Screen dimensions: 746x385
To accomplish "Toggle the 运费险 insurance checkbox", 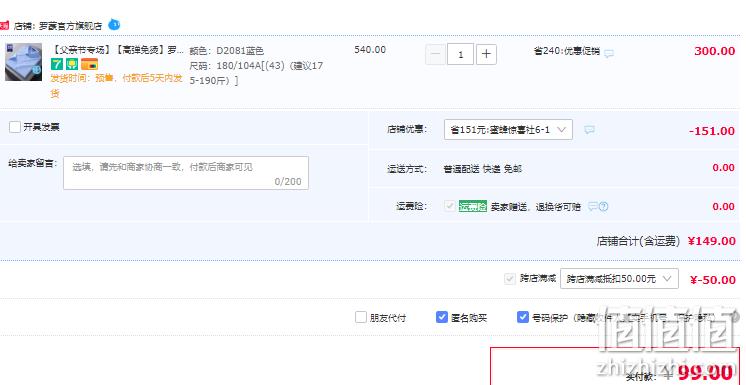I will pyautogui.click(x=450, y=206).
